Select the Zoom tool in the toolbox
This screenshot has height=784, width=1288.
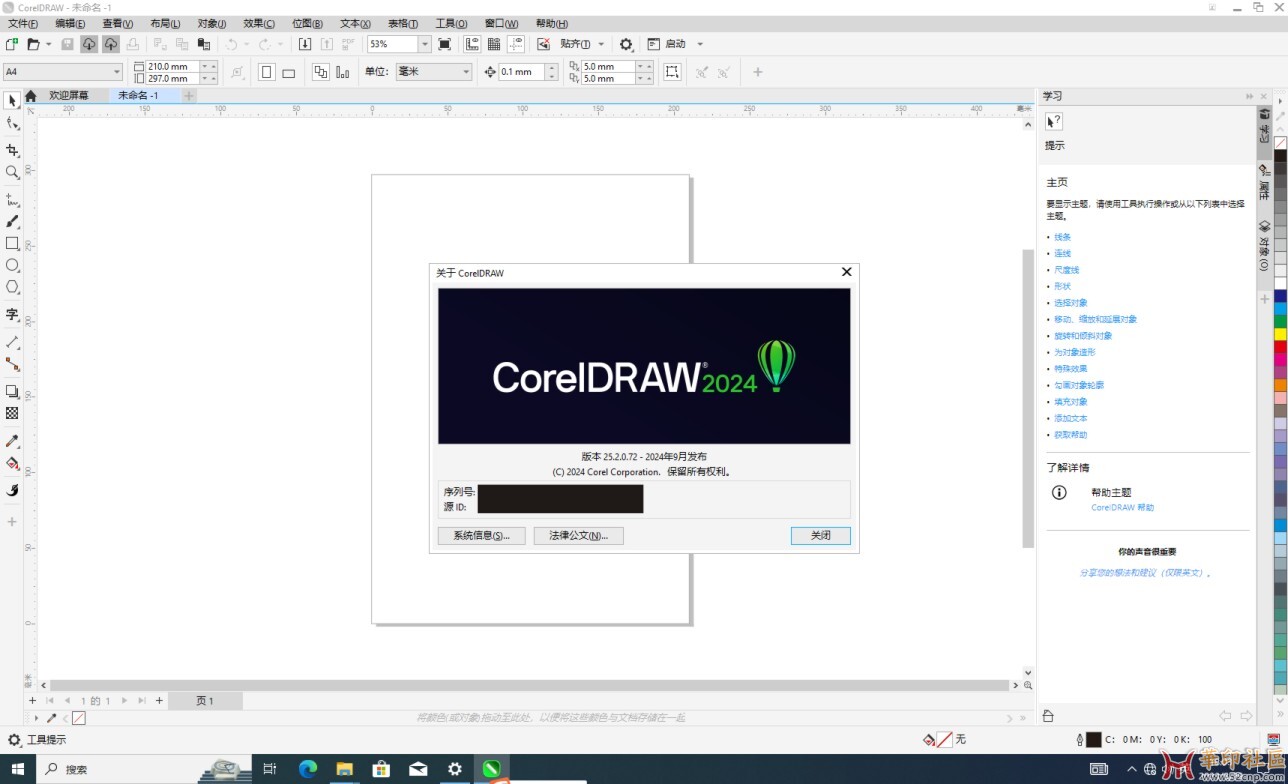point(12,172)
